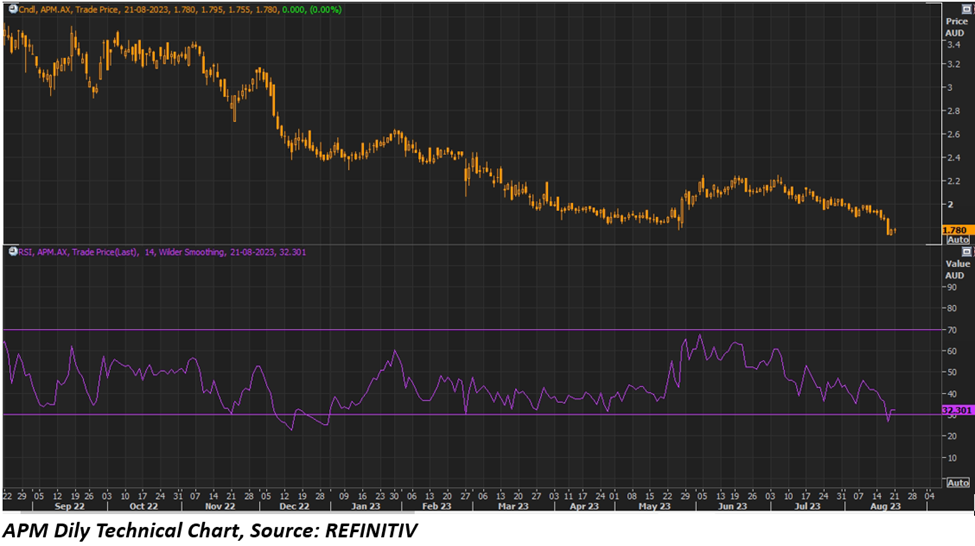975x546 pixels.
Task: Click the clock icon beside the RSI legend
Action: (7, 252)
